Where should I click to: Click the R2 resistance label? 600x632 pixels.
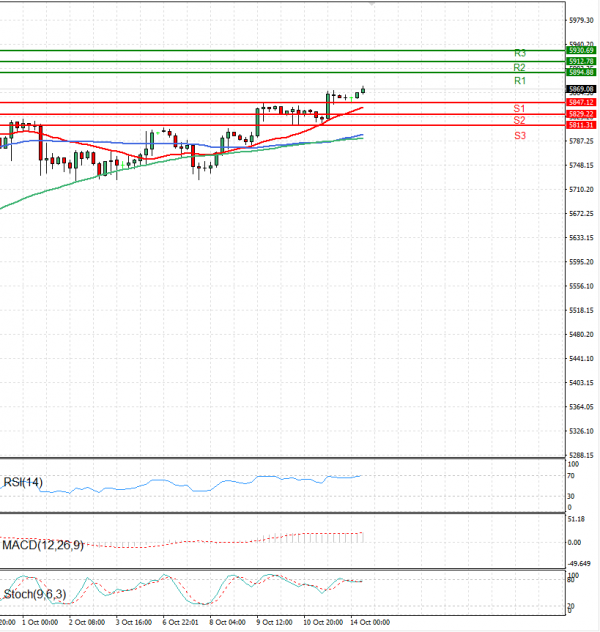(519, 67)
